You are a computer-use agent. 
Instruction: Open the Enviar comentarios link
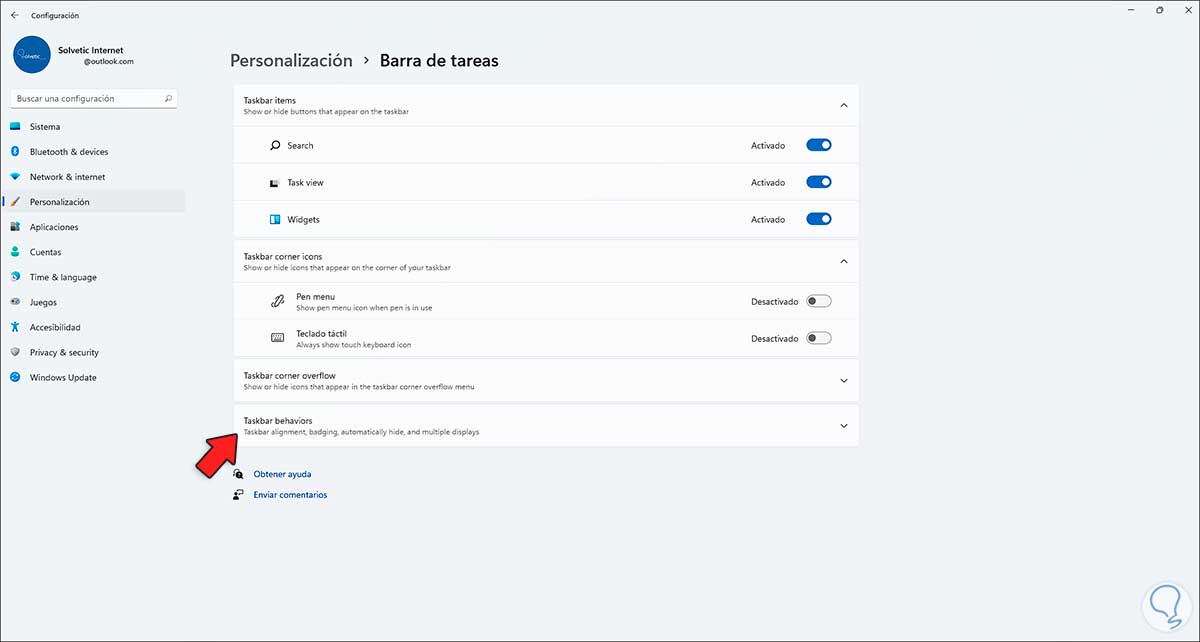click(x=290, y=495)
